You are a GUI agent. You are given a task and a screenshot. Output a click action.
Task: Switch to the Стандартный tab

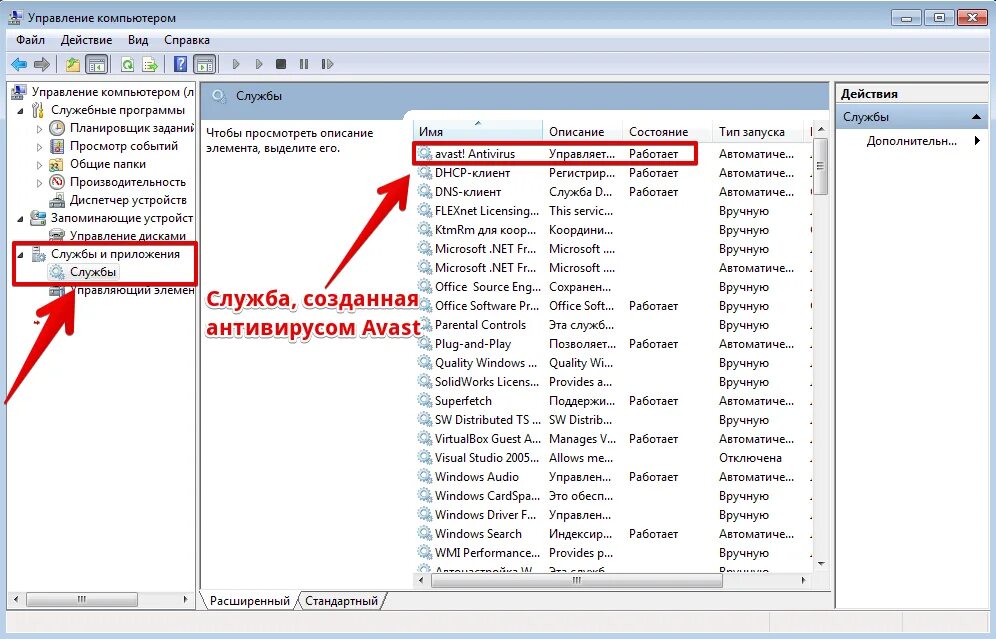click(x=341, y=600)
